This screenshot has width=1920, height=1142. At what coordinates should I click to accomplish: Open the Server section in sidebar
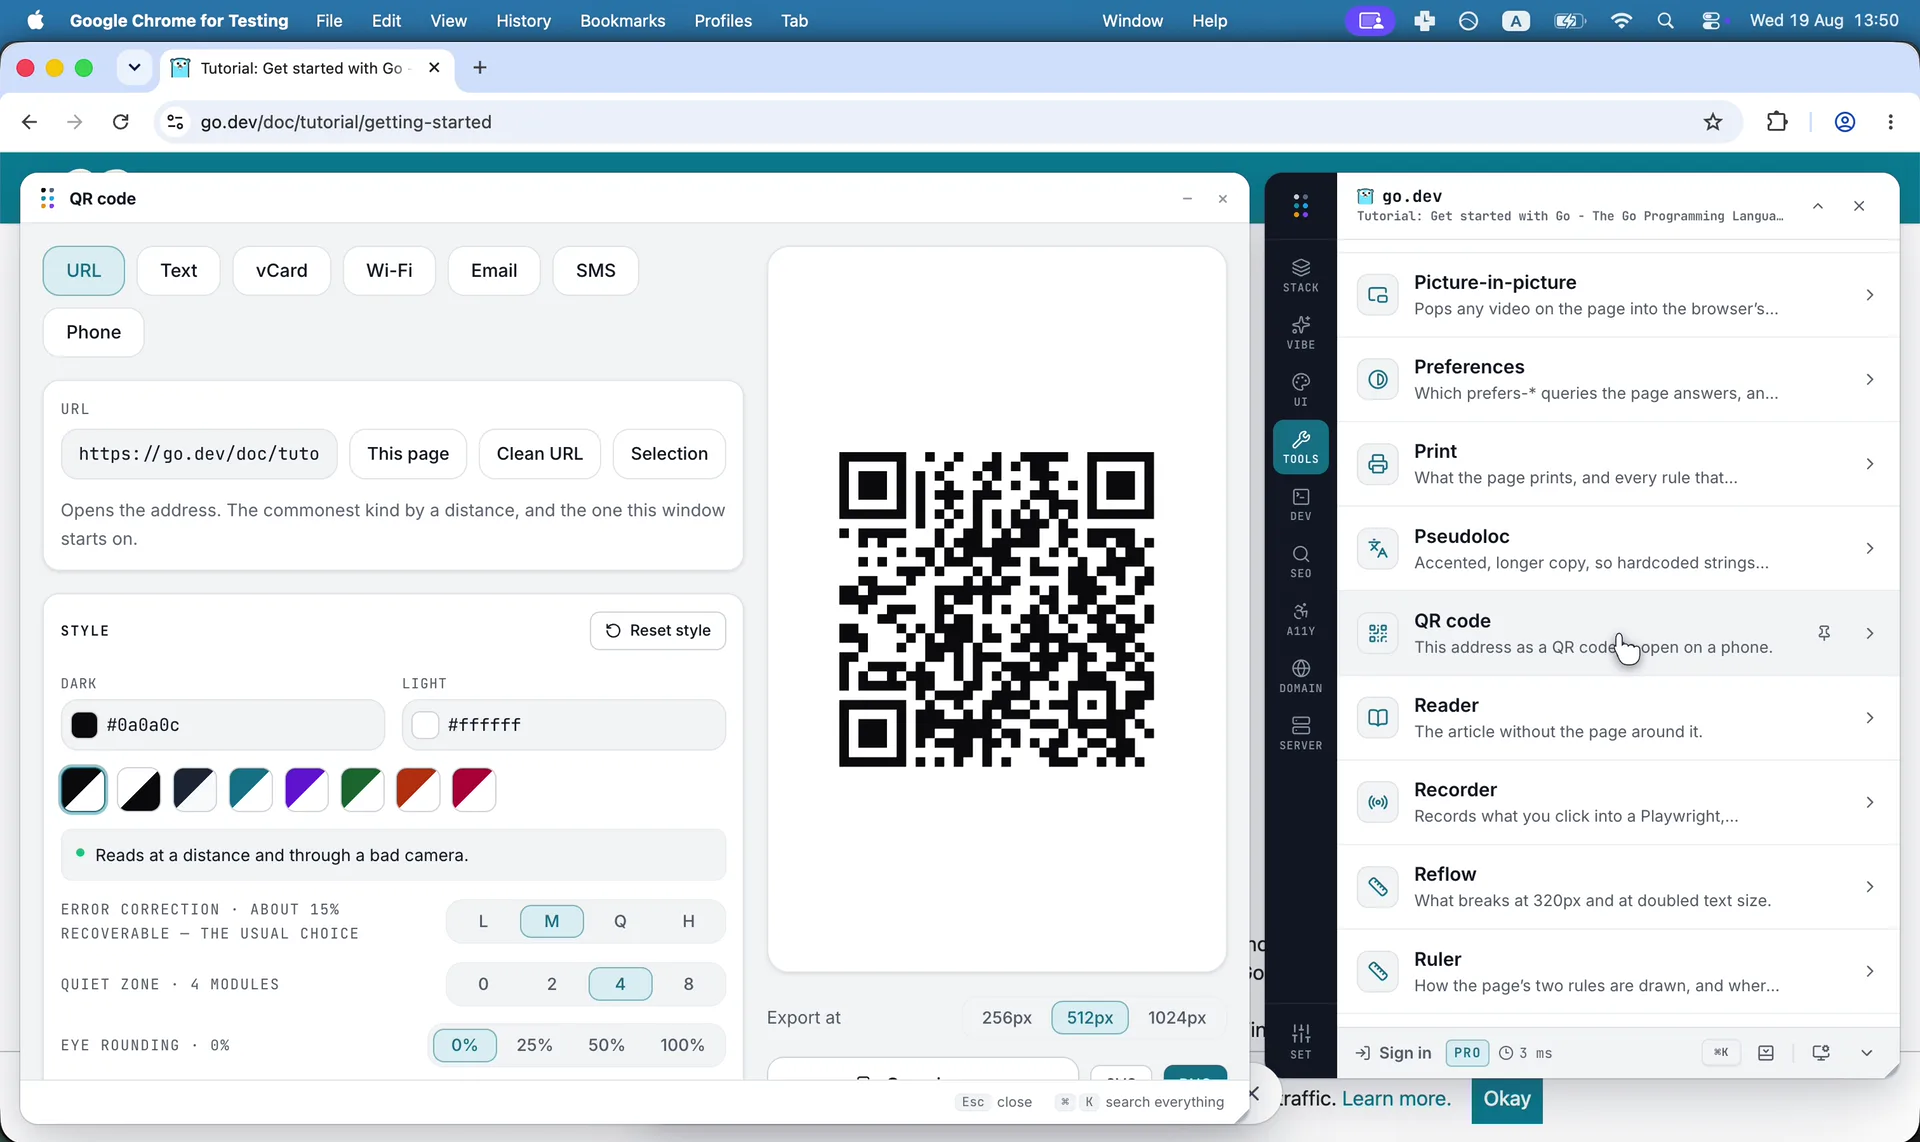tap(1300, 733)
